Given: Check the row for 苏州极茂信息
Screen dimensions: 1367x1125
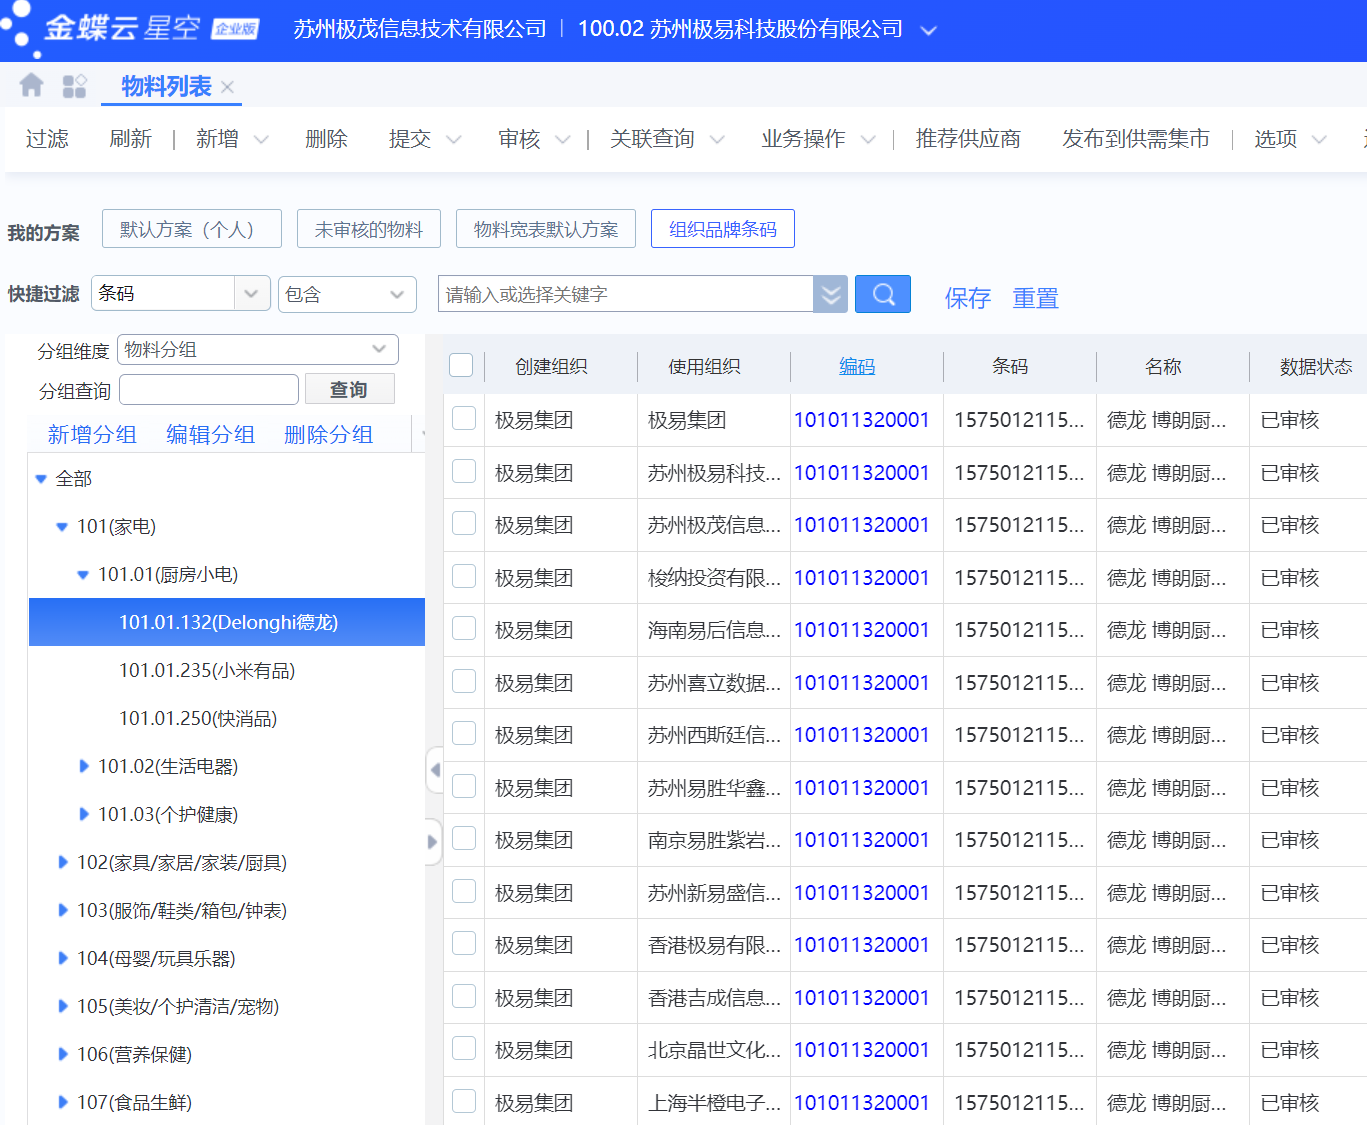Looking at the screenshot, I should click(x=464, y=524).
